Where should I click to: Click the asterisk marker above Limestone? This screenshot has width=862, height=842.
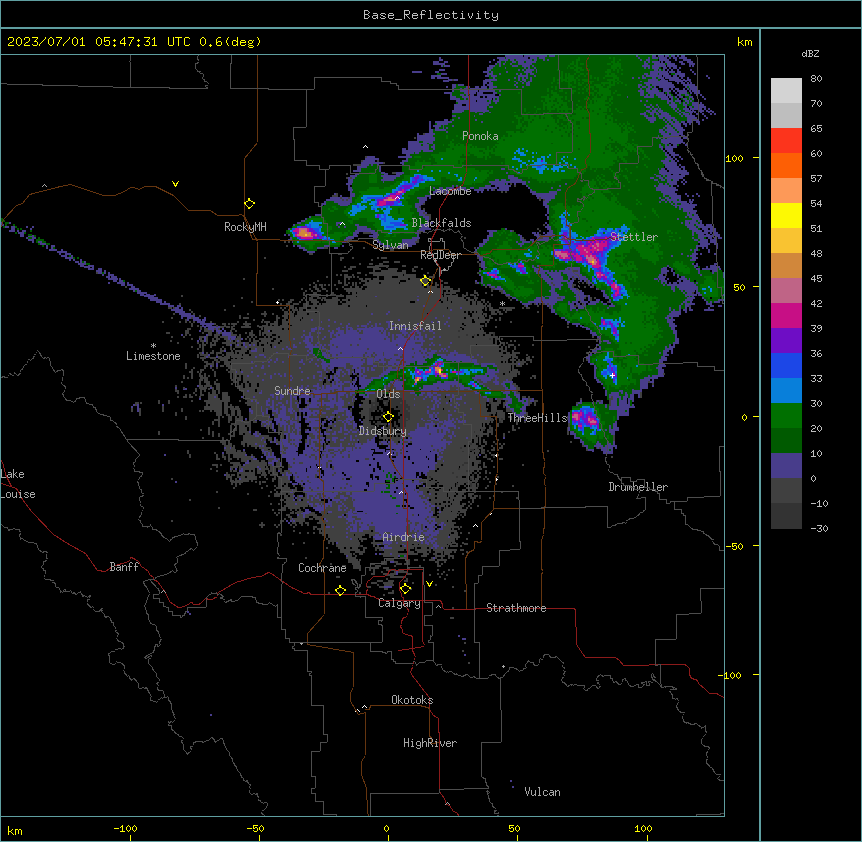[x=153, y=346]
